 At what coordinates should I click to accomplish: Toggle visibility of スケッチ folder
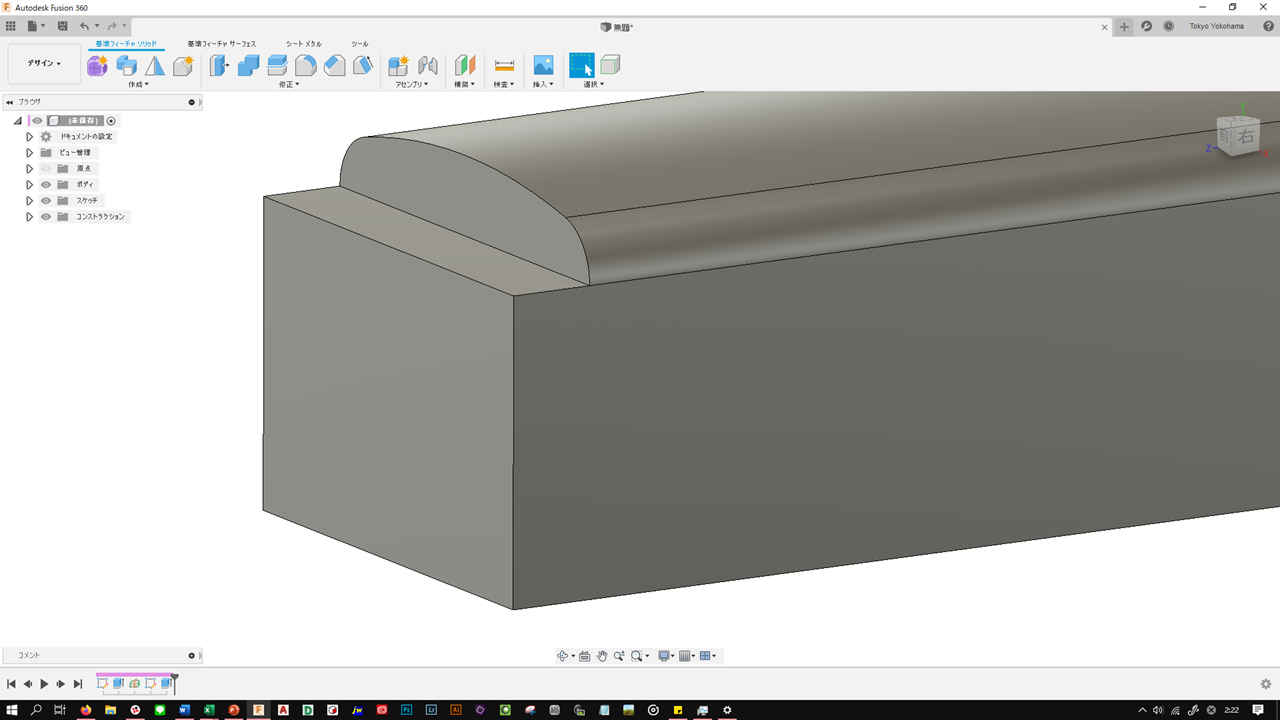pyautogui.click(x=46, y=201)
